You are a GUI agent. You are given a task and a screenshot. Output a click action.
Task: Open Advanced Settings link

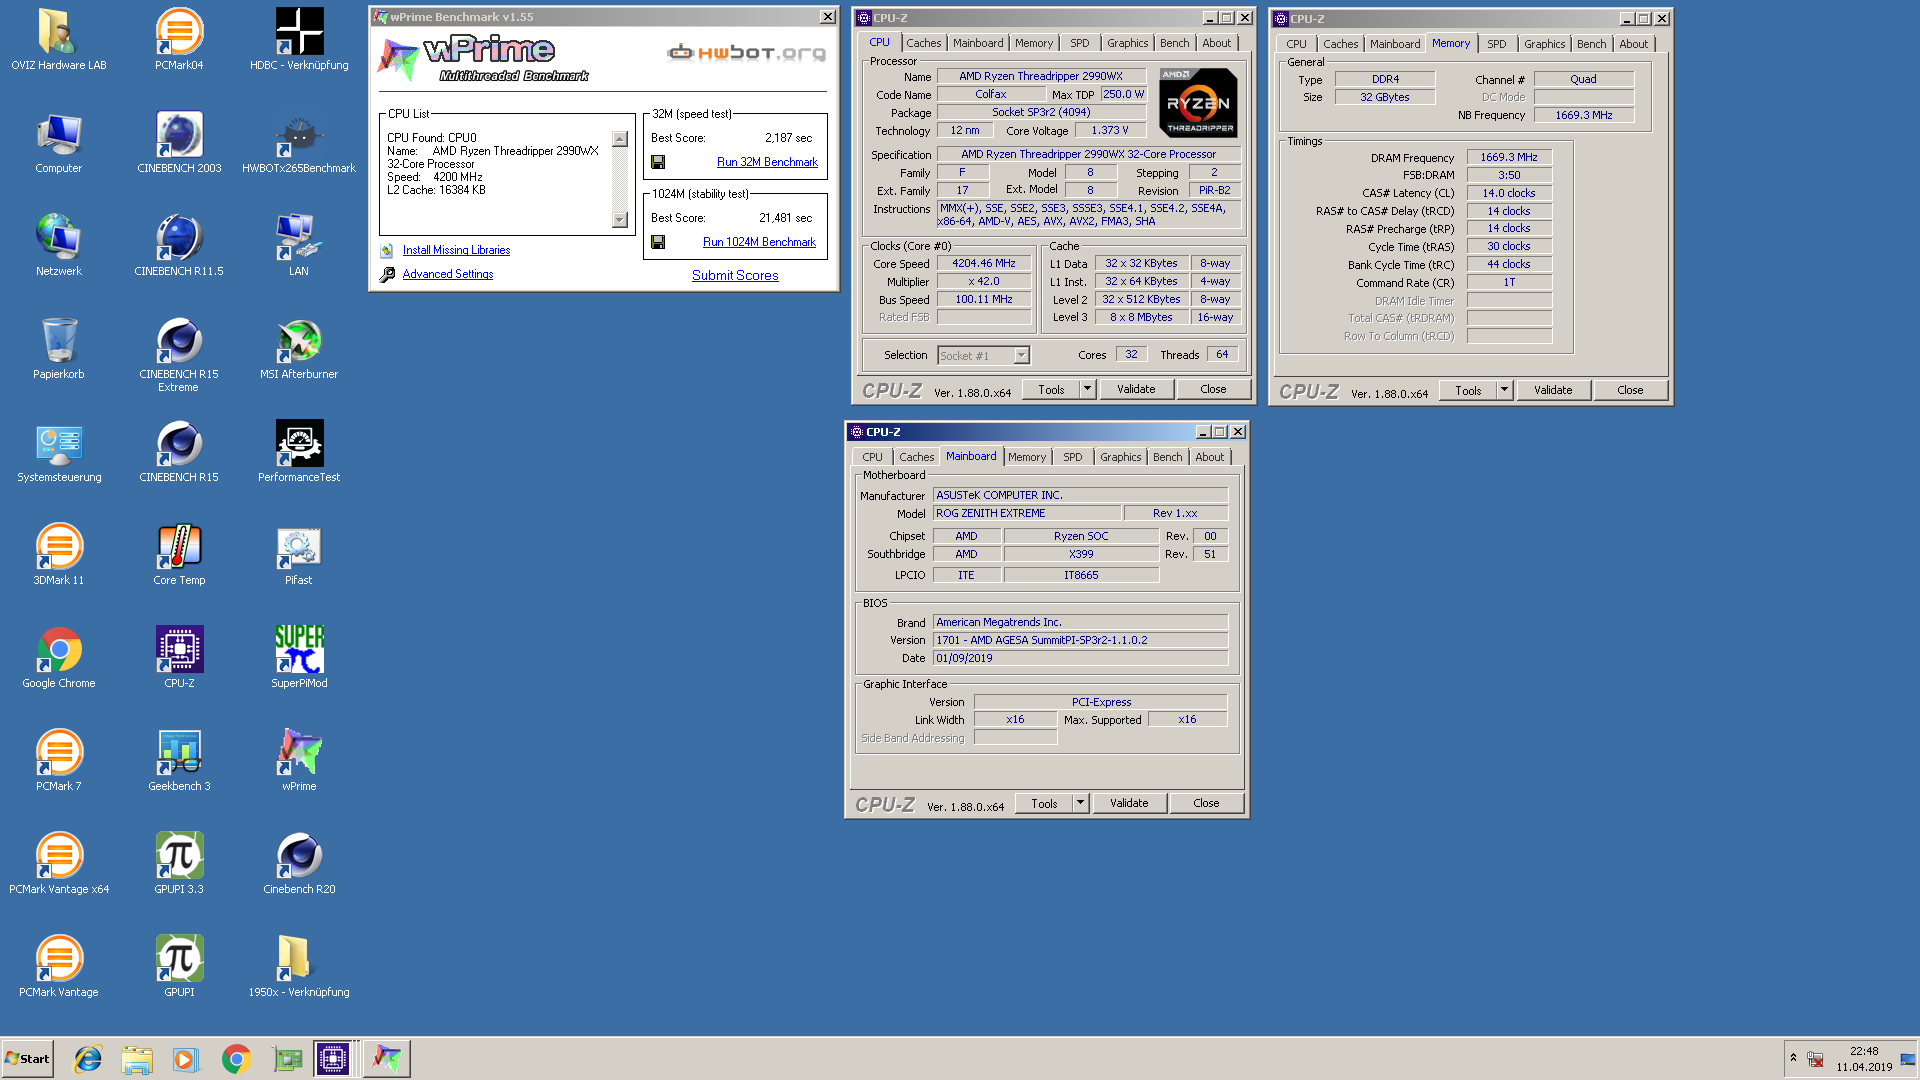click(448, 274)
